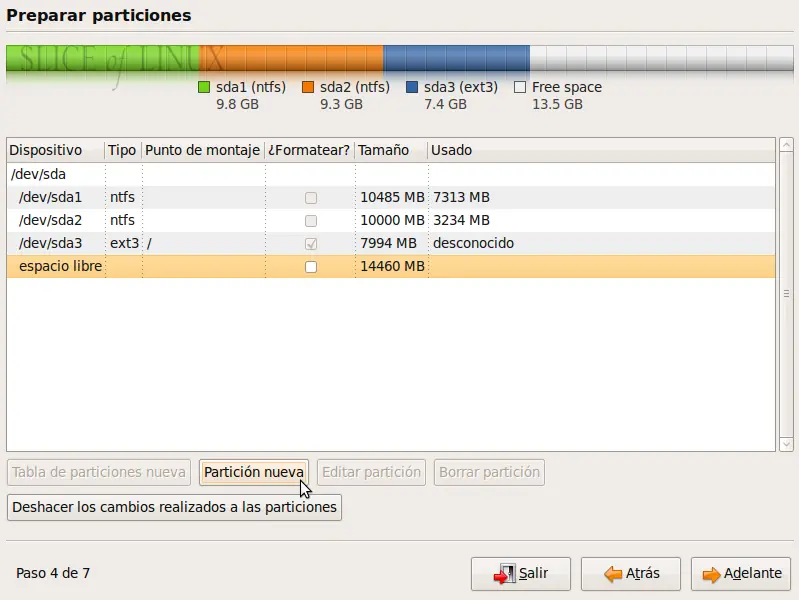The image size is (799, 600).
Task: Click the green sda1 segment in the disk bar
Action: [102, 58]
